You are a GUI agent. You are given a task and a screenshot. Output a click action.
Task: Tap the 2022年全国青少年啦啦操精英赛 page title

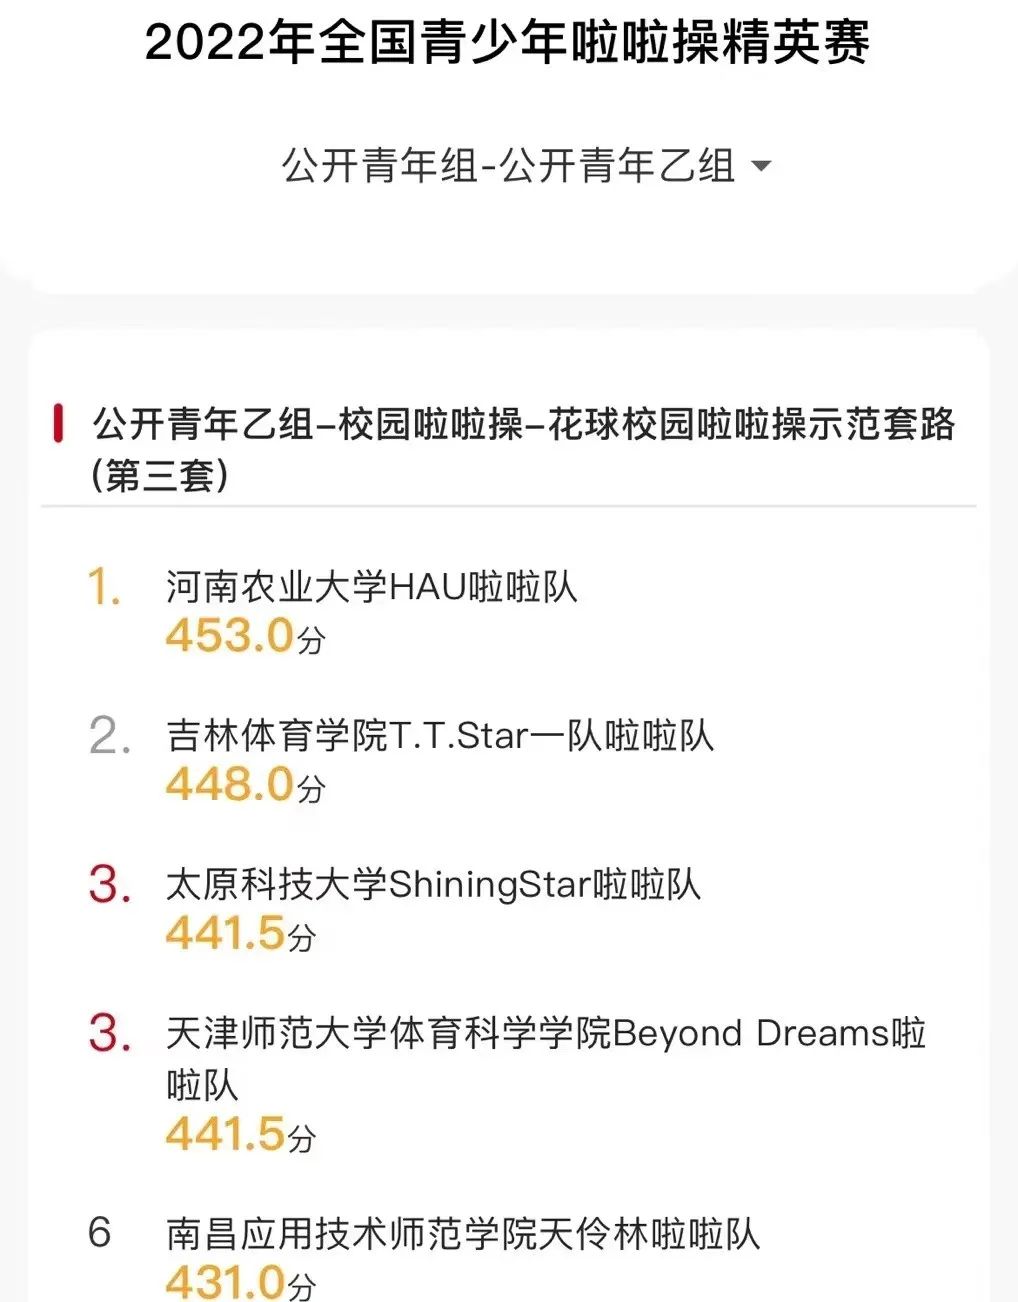508,43
